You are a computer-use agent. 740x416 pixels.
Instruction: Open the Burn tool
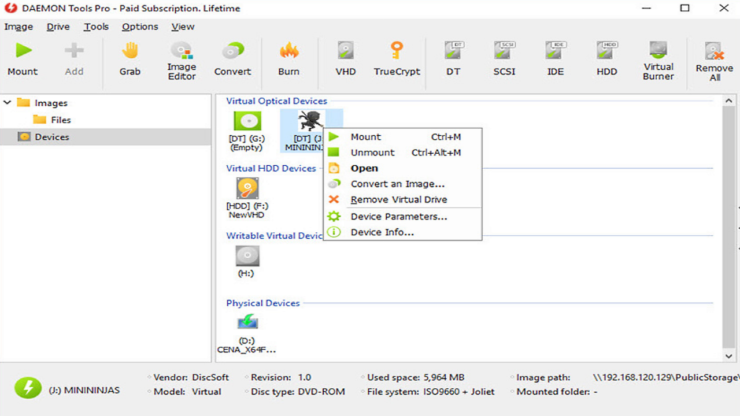pyautogui.click(x=288, y=59)
